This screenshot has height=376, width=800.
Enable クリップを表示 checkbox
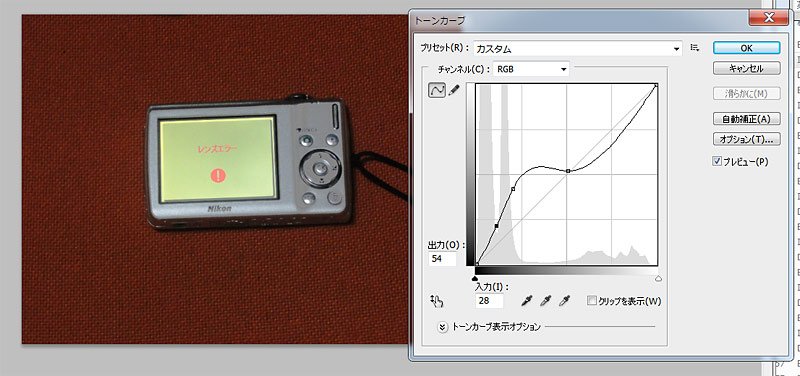point(592,301)
